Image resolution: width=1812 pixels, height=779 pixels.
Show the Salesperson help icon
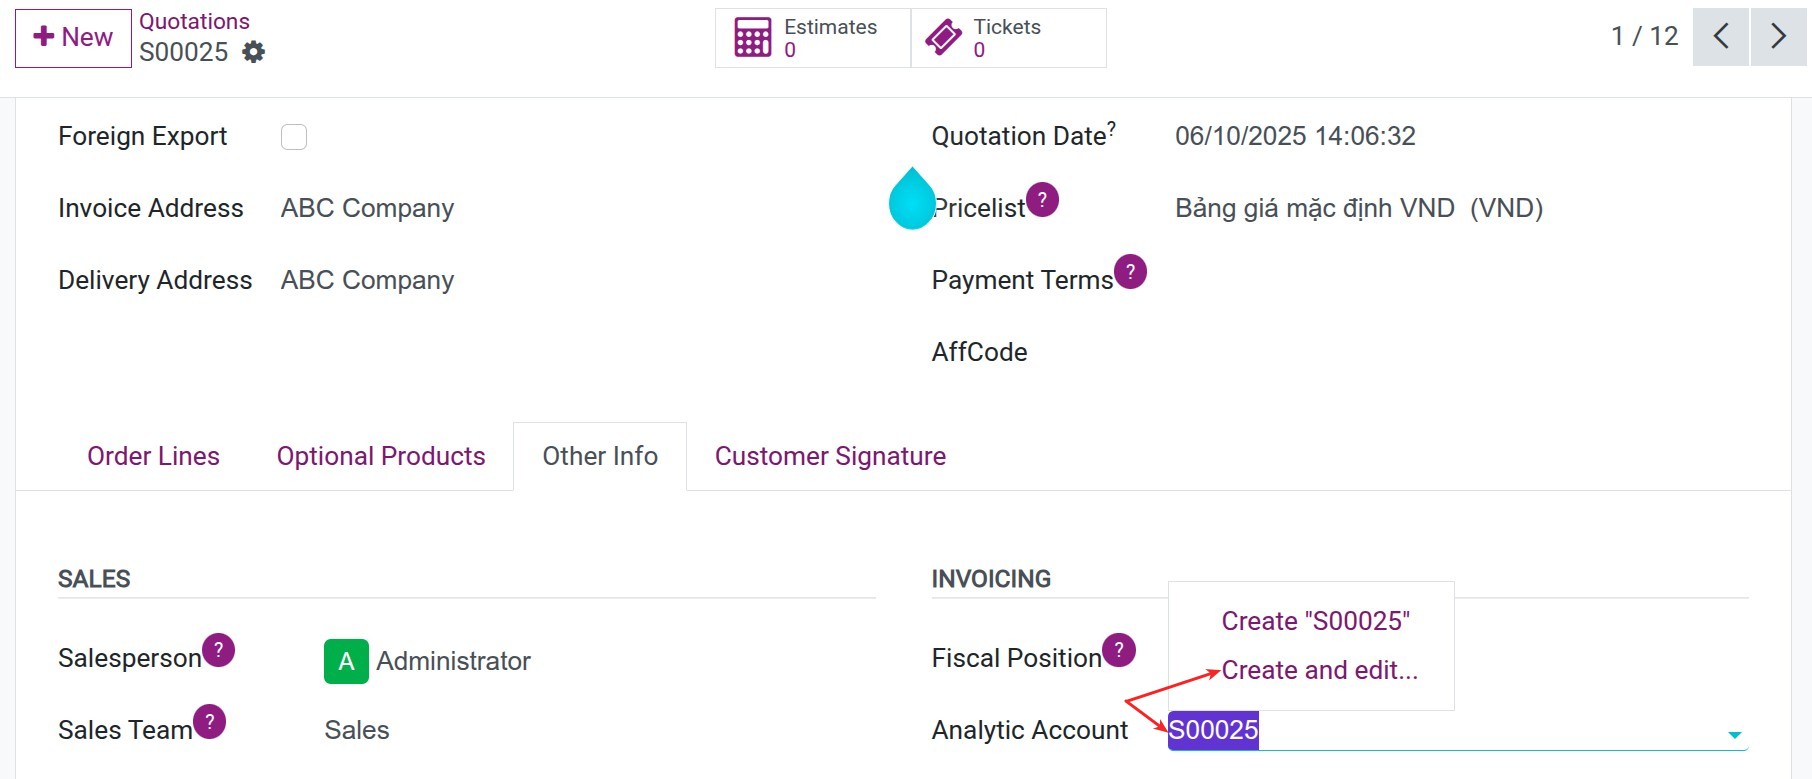pos(218,650)
